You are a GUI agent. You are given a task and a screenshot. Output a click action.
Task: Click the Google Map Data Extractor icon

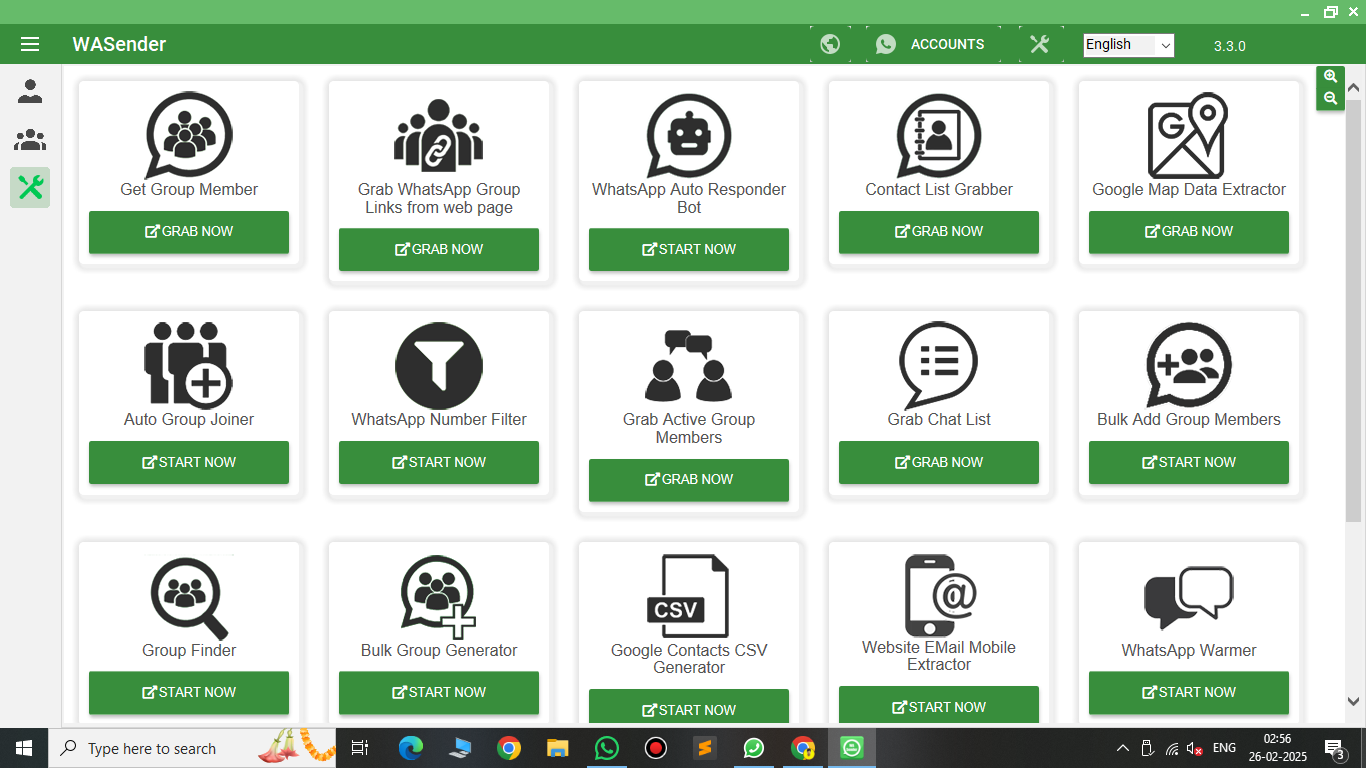point(1189,135)
